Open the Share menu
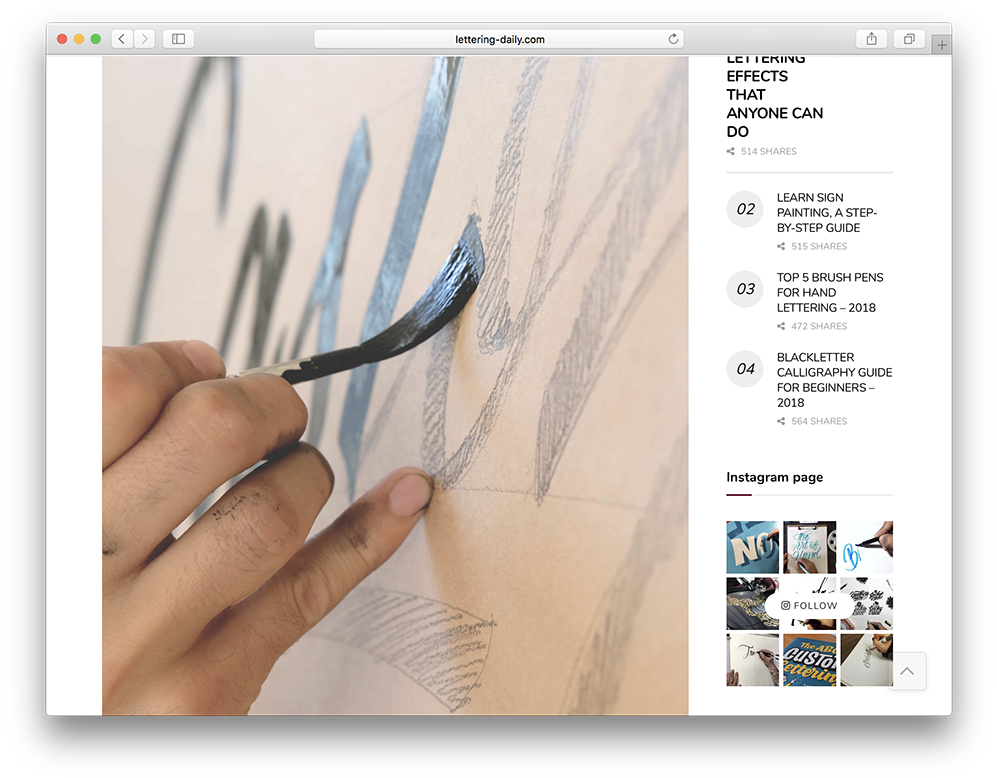Viewport: 997px width, 778px height. pyautogui.click(x=870, y=38)
